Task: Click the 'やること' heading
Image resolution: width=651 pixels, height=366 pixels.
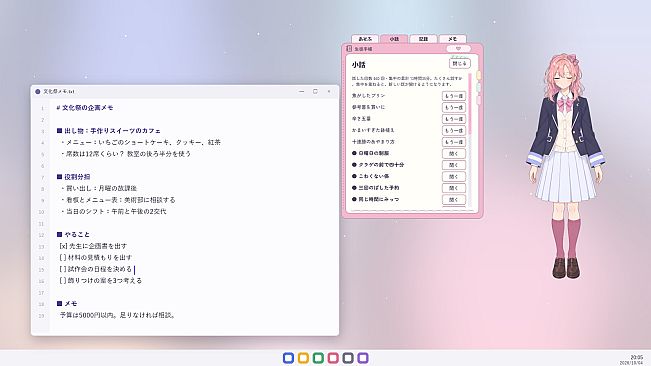Action: click(73, 234)
